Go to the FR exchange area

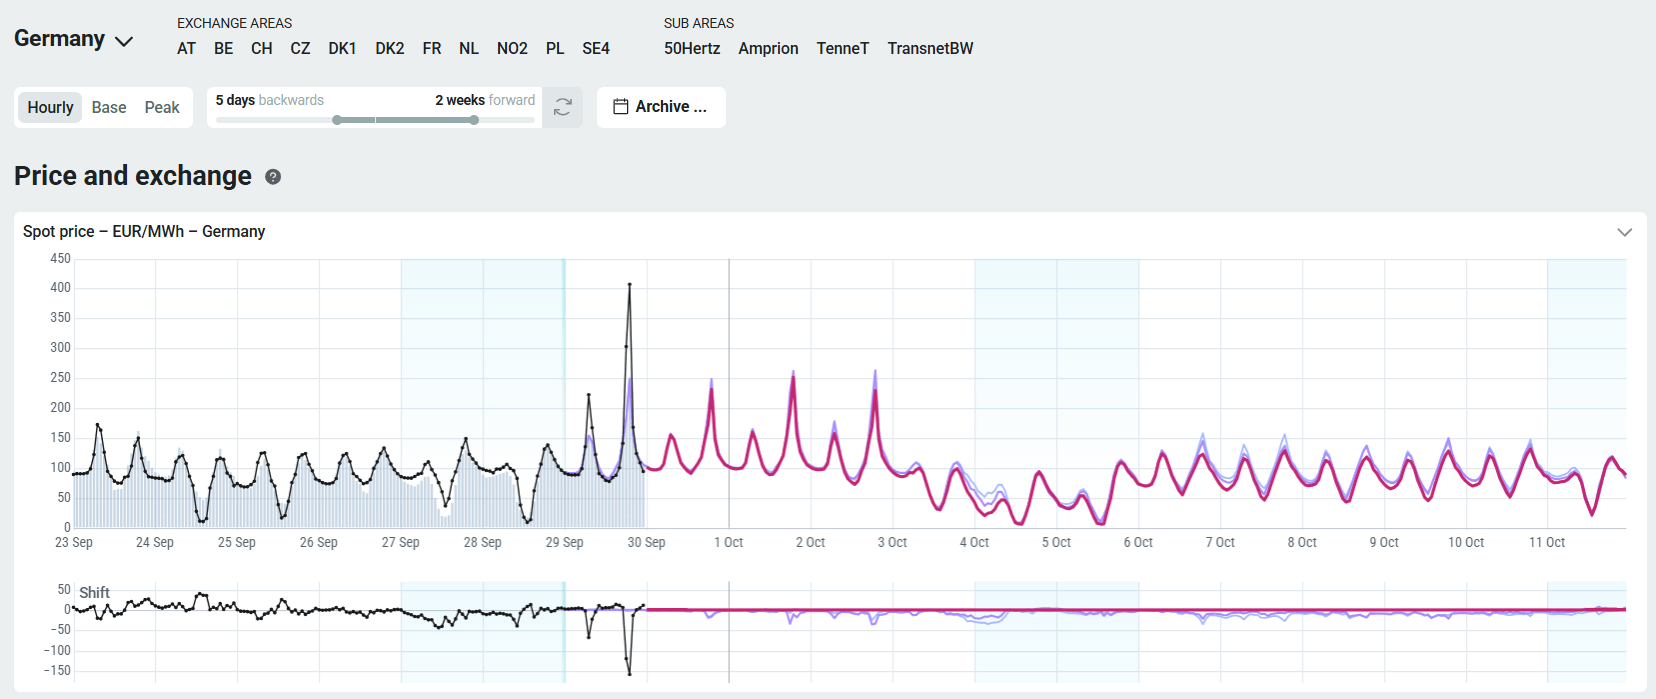pyautogui.click(x=432, y=49)
